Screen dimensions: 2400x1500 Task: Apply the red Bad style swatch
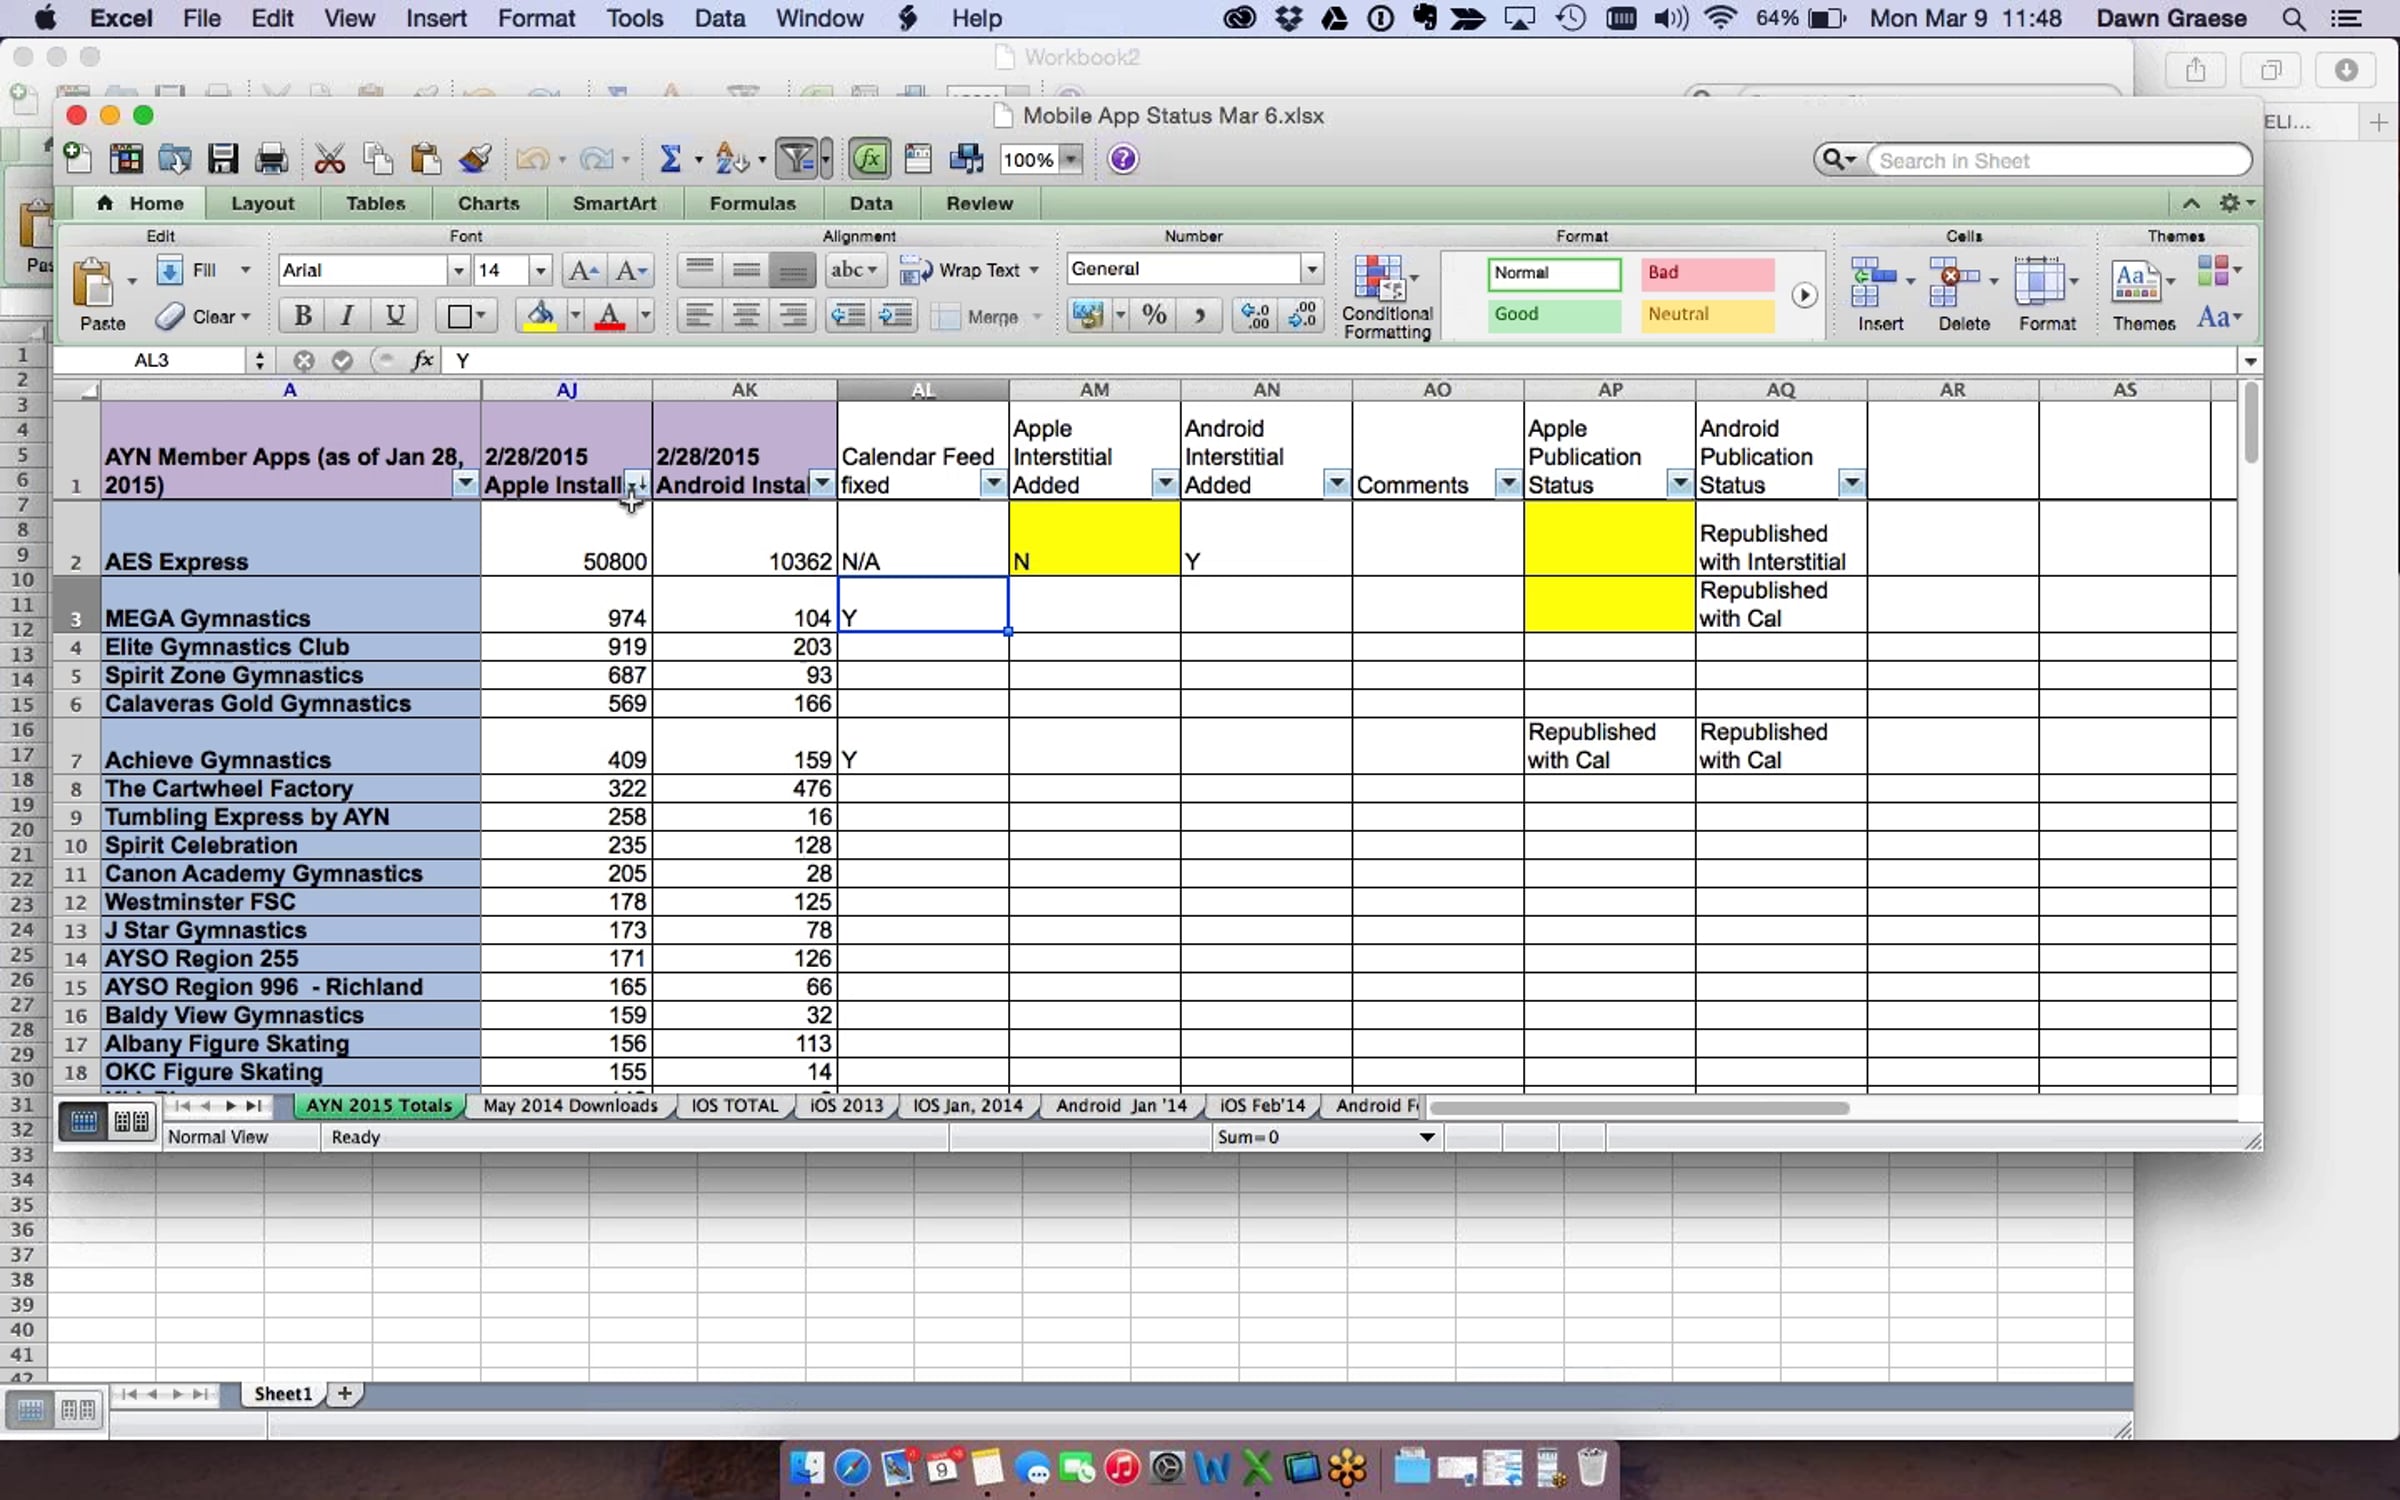1707,273
